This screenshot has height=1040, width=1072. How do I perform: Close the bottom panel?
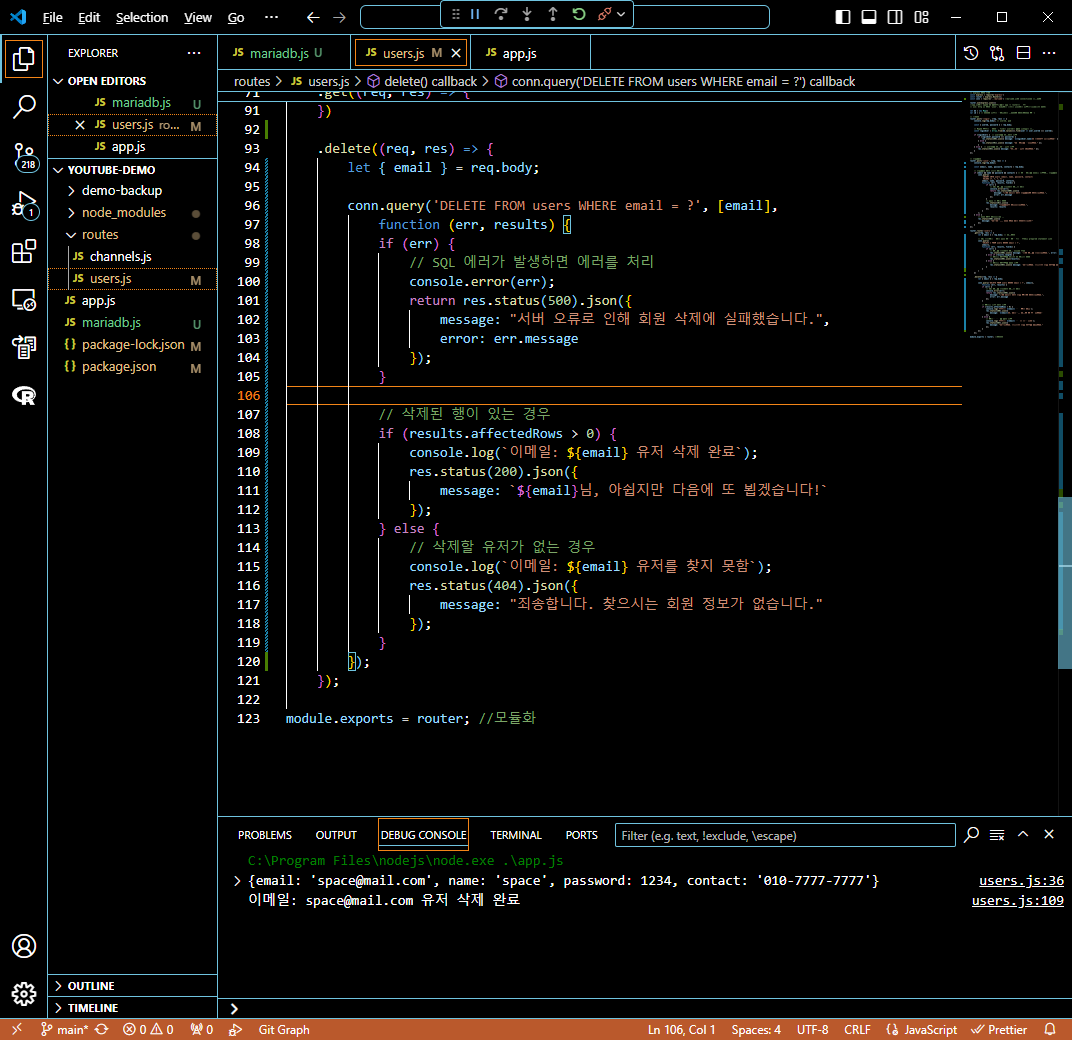[1049, 835]
